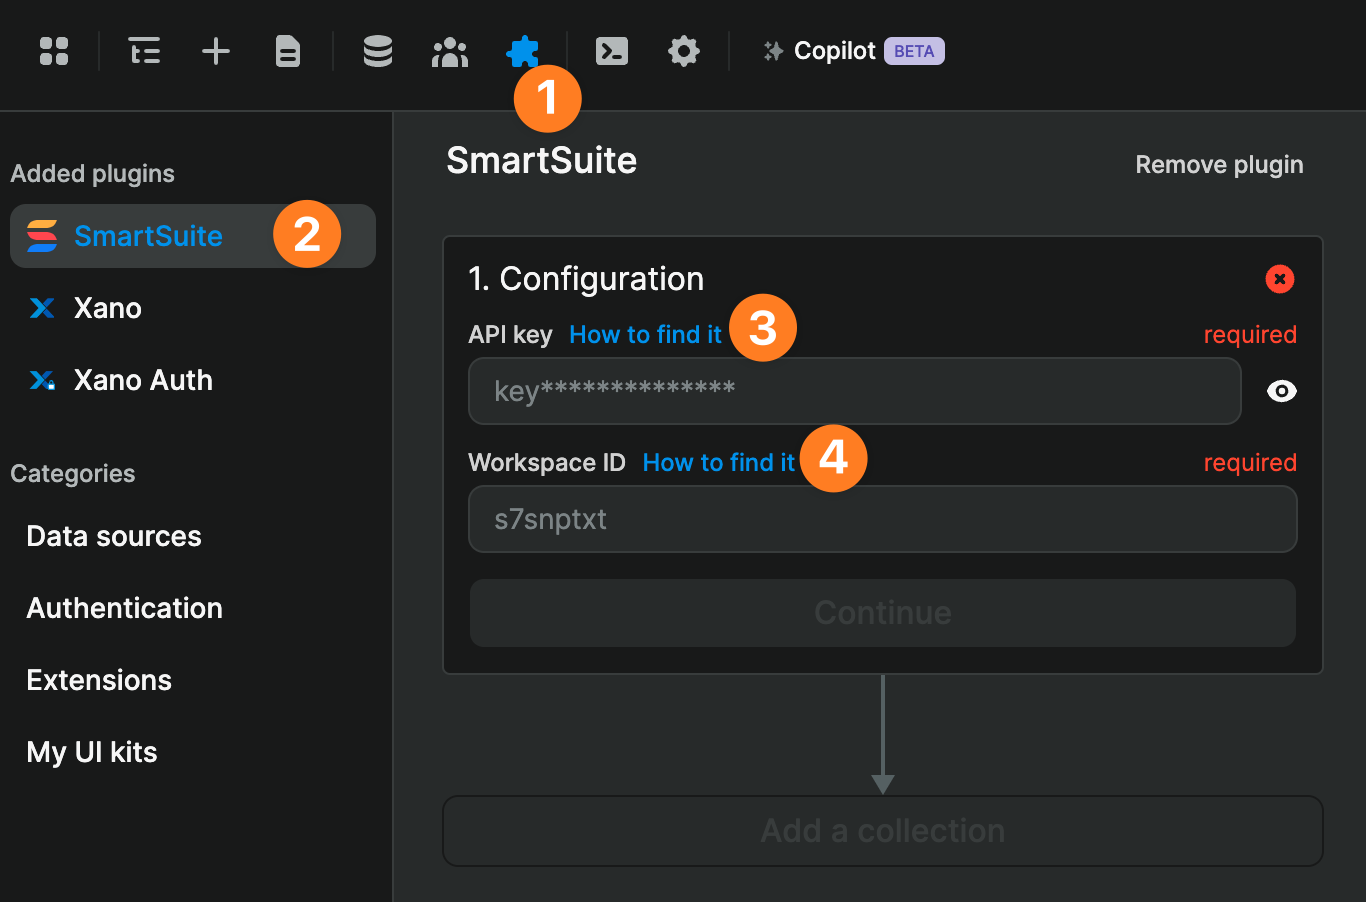Click the add element plus icon
1366x902 pixels.
point(215,51)
